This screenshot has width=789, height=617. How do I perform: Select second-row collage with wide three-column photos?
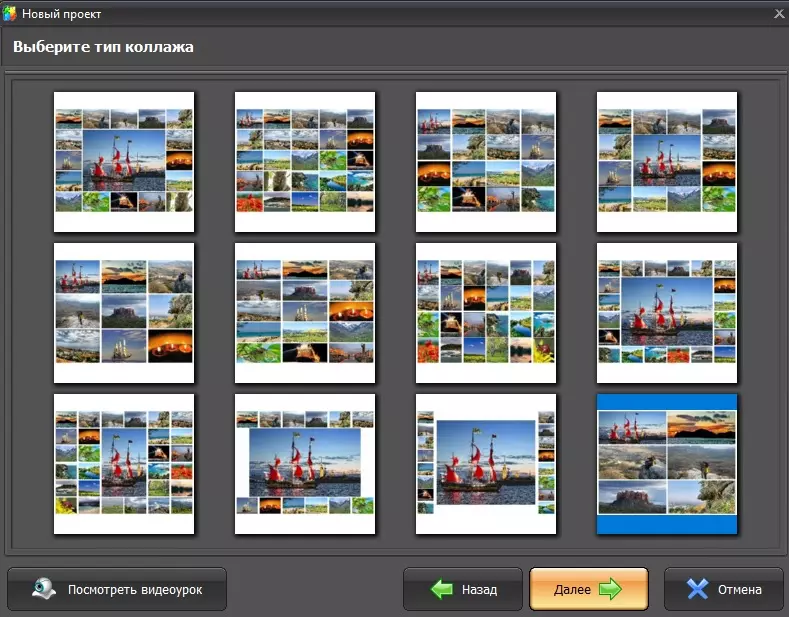(x=305, y=313)
